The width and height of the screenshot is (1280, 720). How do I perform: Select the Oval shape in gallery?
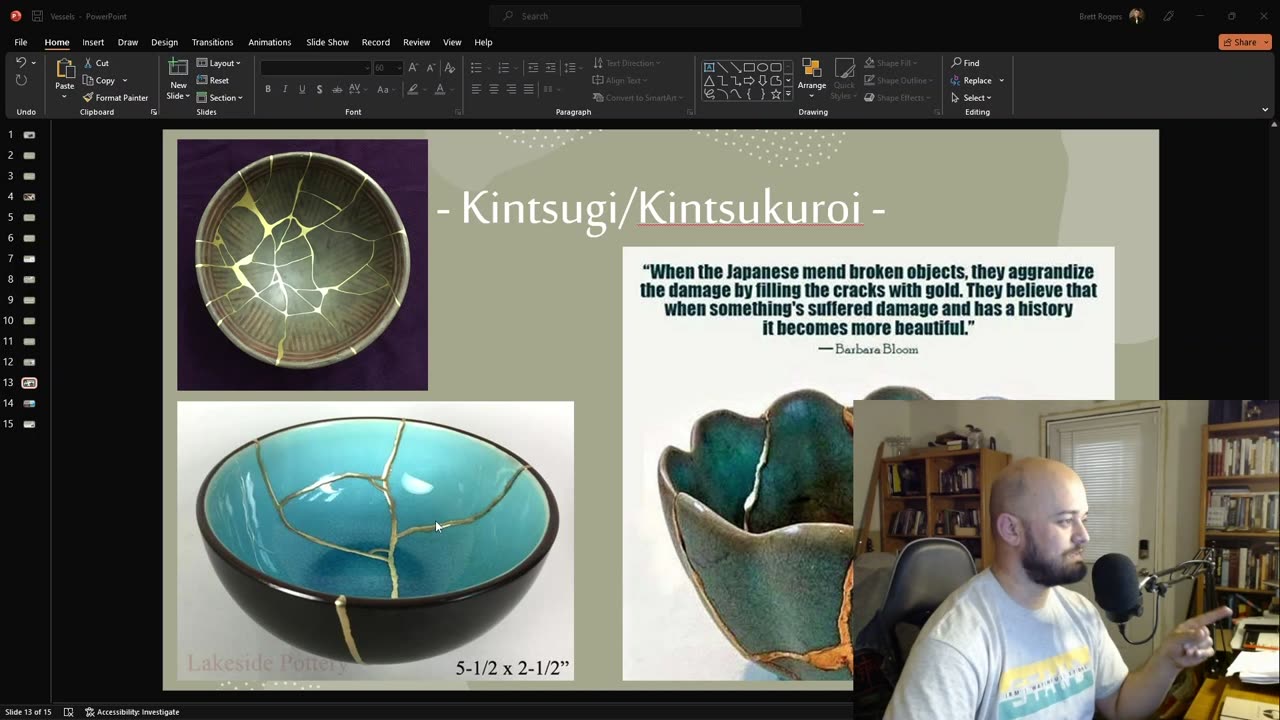(x=762, y=67)
